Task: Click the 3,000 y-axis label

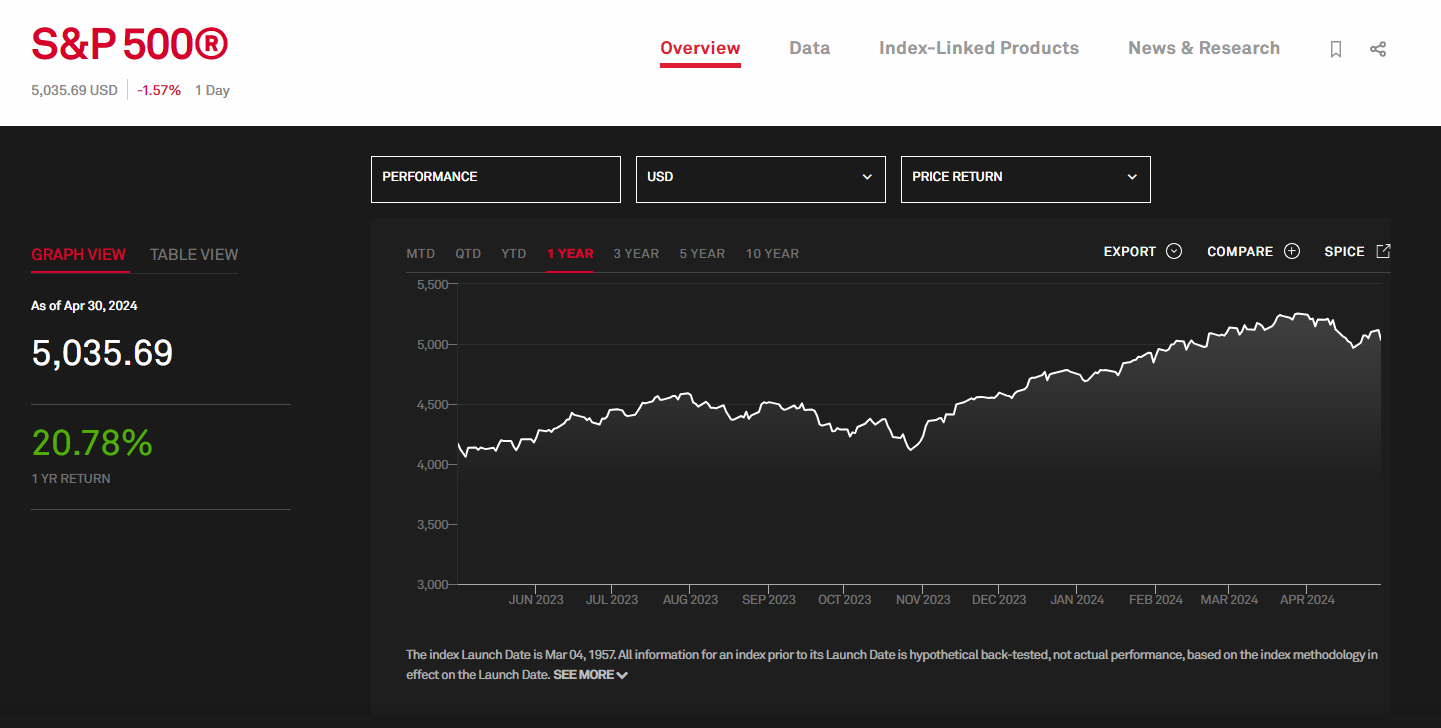Action: point(433,585)
